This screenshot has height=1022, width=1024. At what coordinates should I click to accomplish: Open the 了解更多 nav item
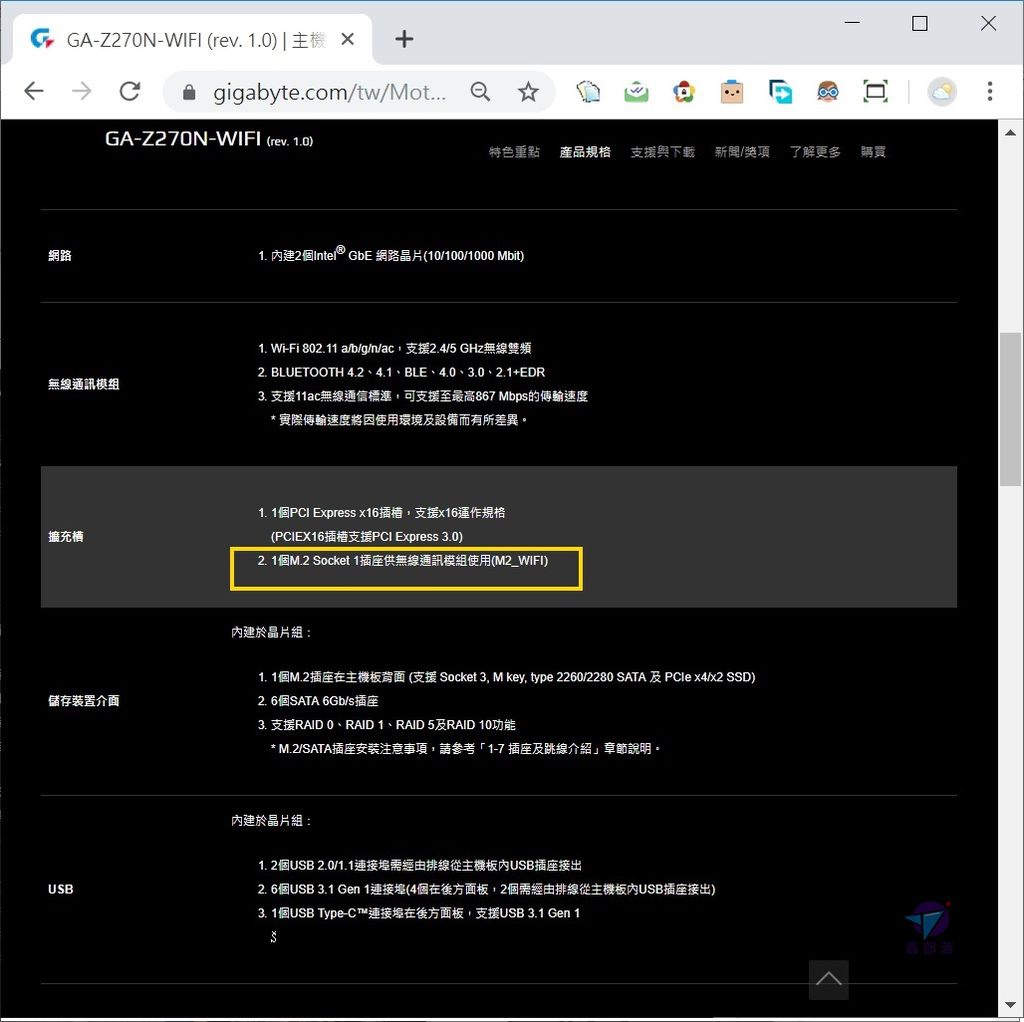tap(814, 152)
